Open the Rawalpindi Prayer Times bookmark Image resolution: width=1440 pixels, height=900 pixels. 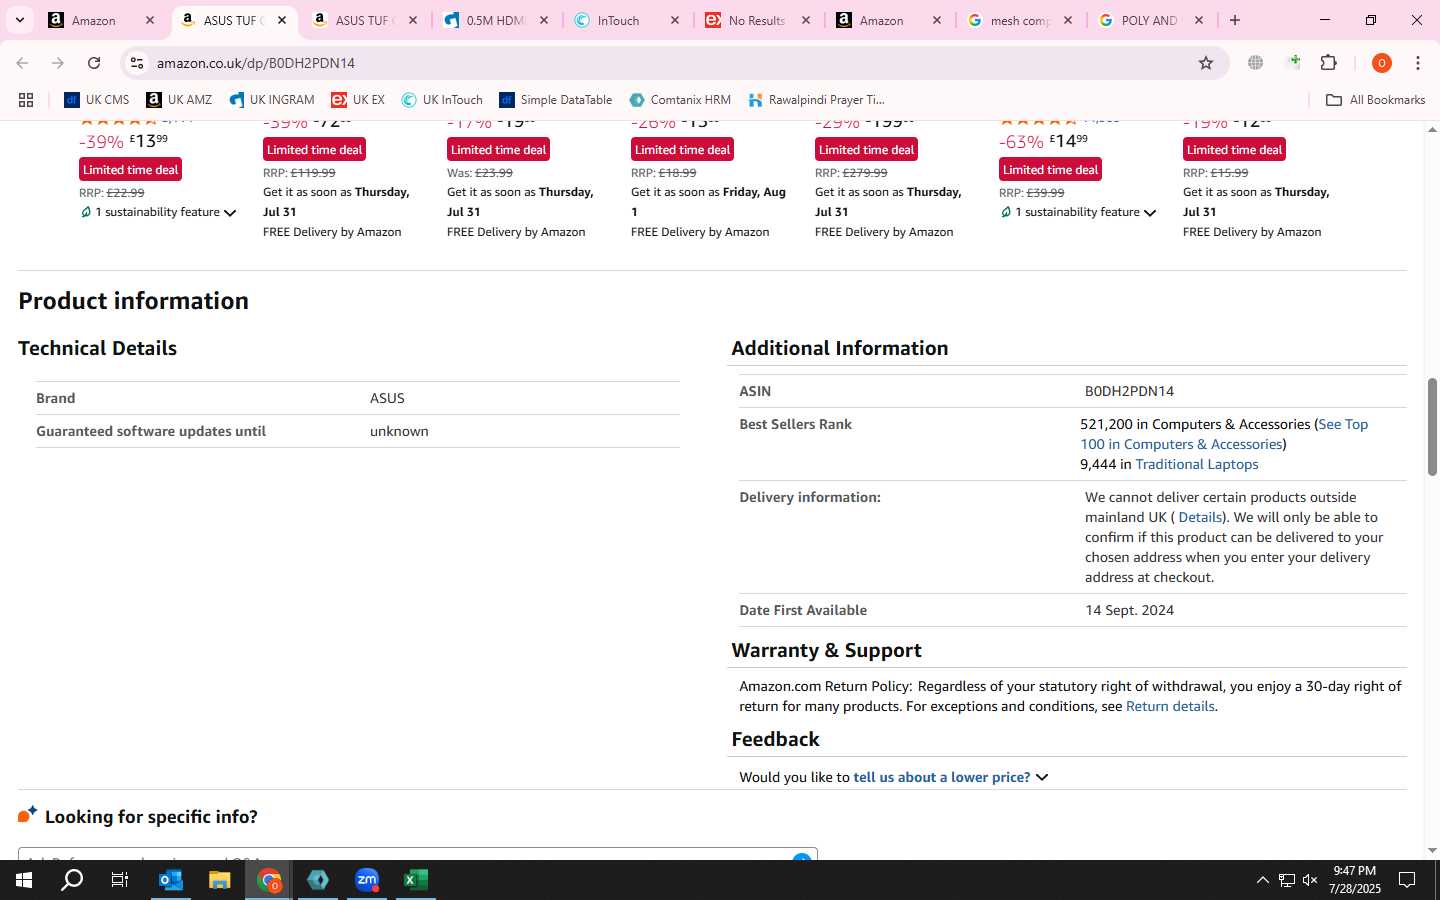(x=816, y=100)
